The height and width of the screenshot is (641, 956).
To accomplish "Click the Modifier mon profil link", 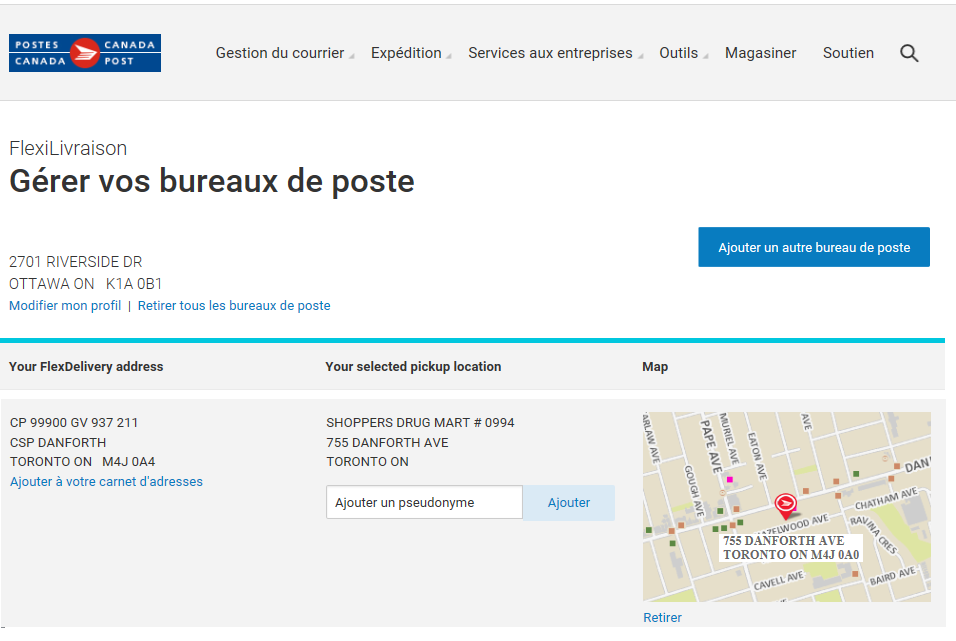I will [65, 306].
